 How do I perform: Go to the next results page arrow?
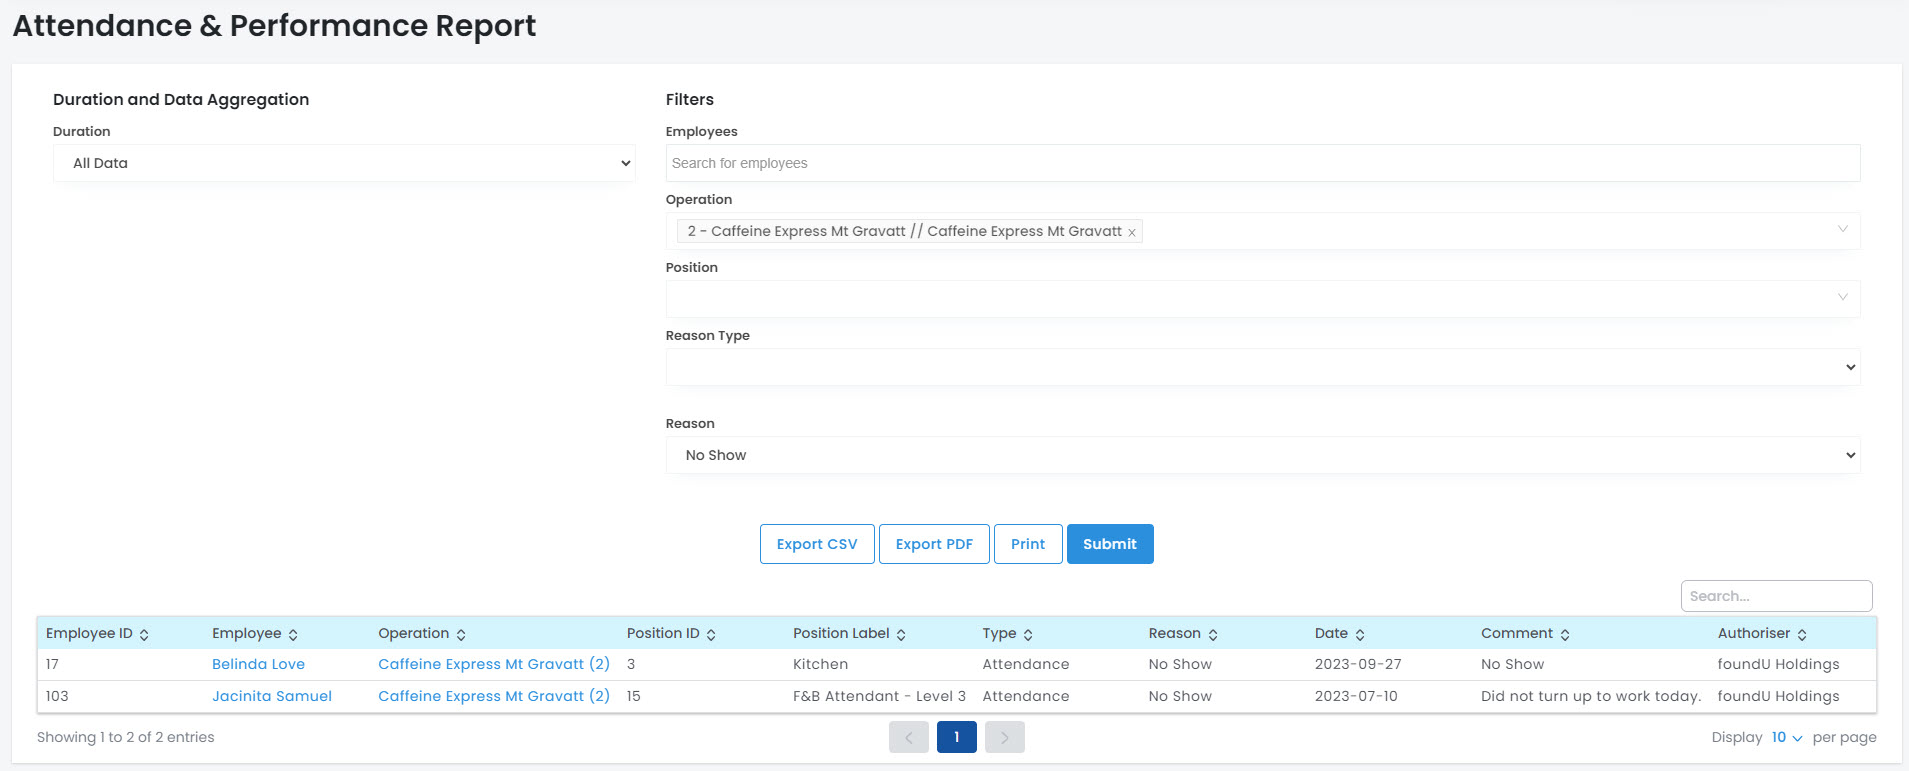(x=1004, y=737)
